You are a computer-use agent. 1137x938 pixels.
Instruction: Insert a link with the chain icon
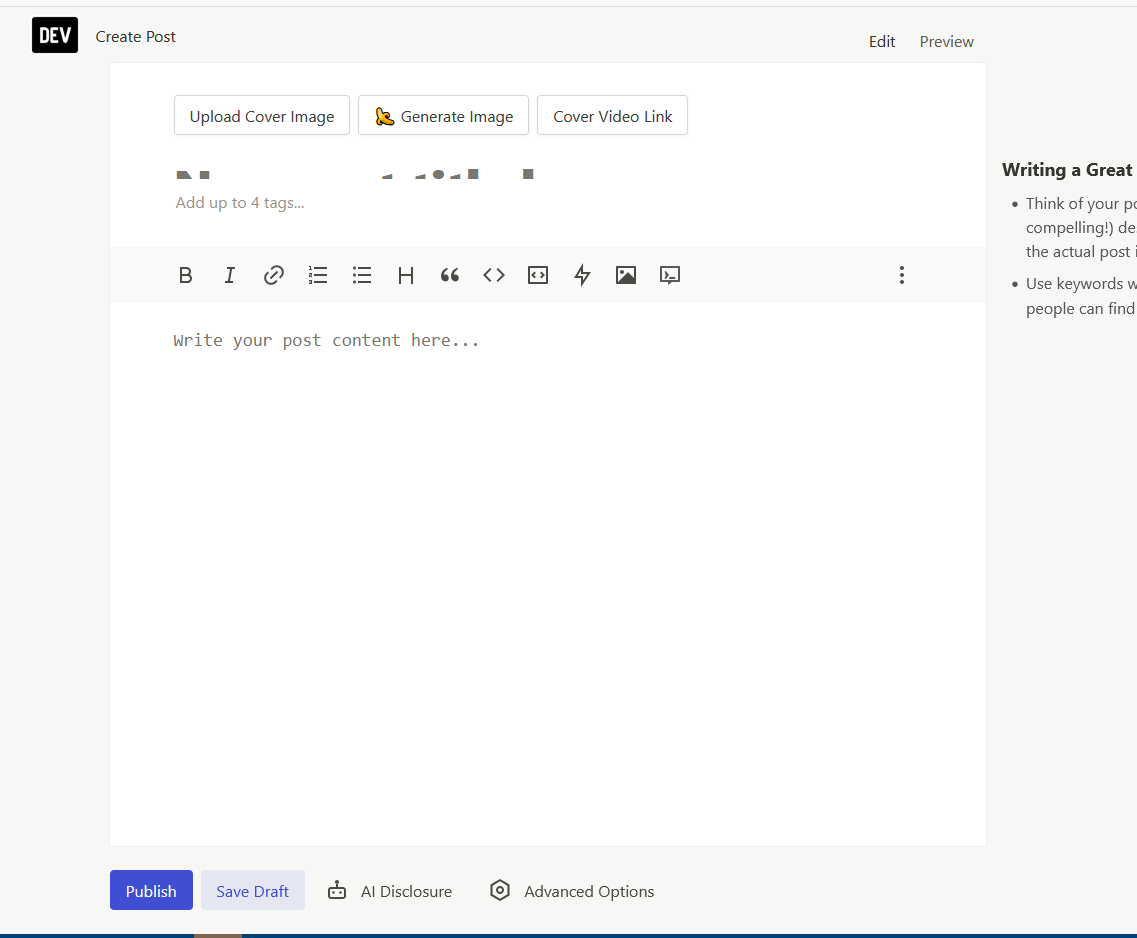click(x=273, y=275)
